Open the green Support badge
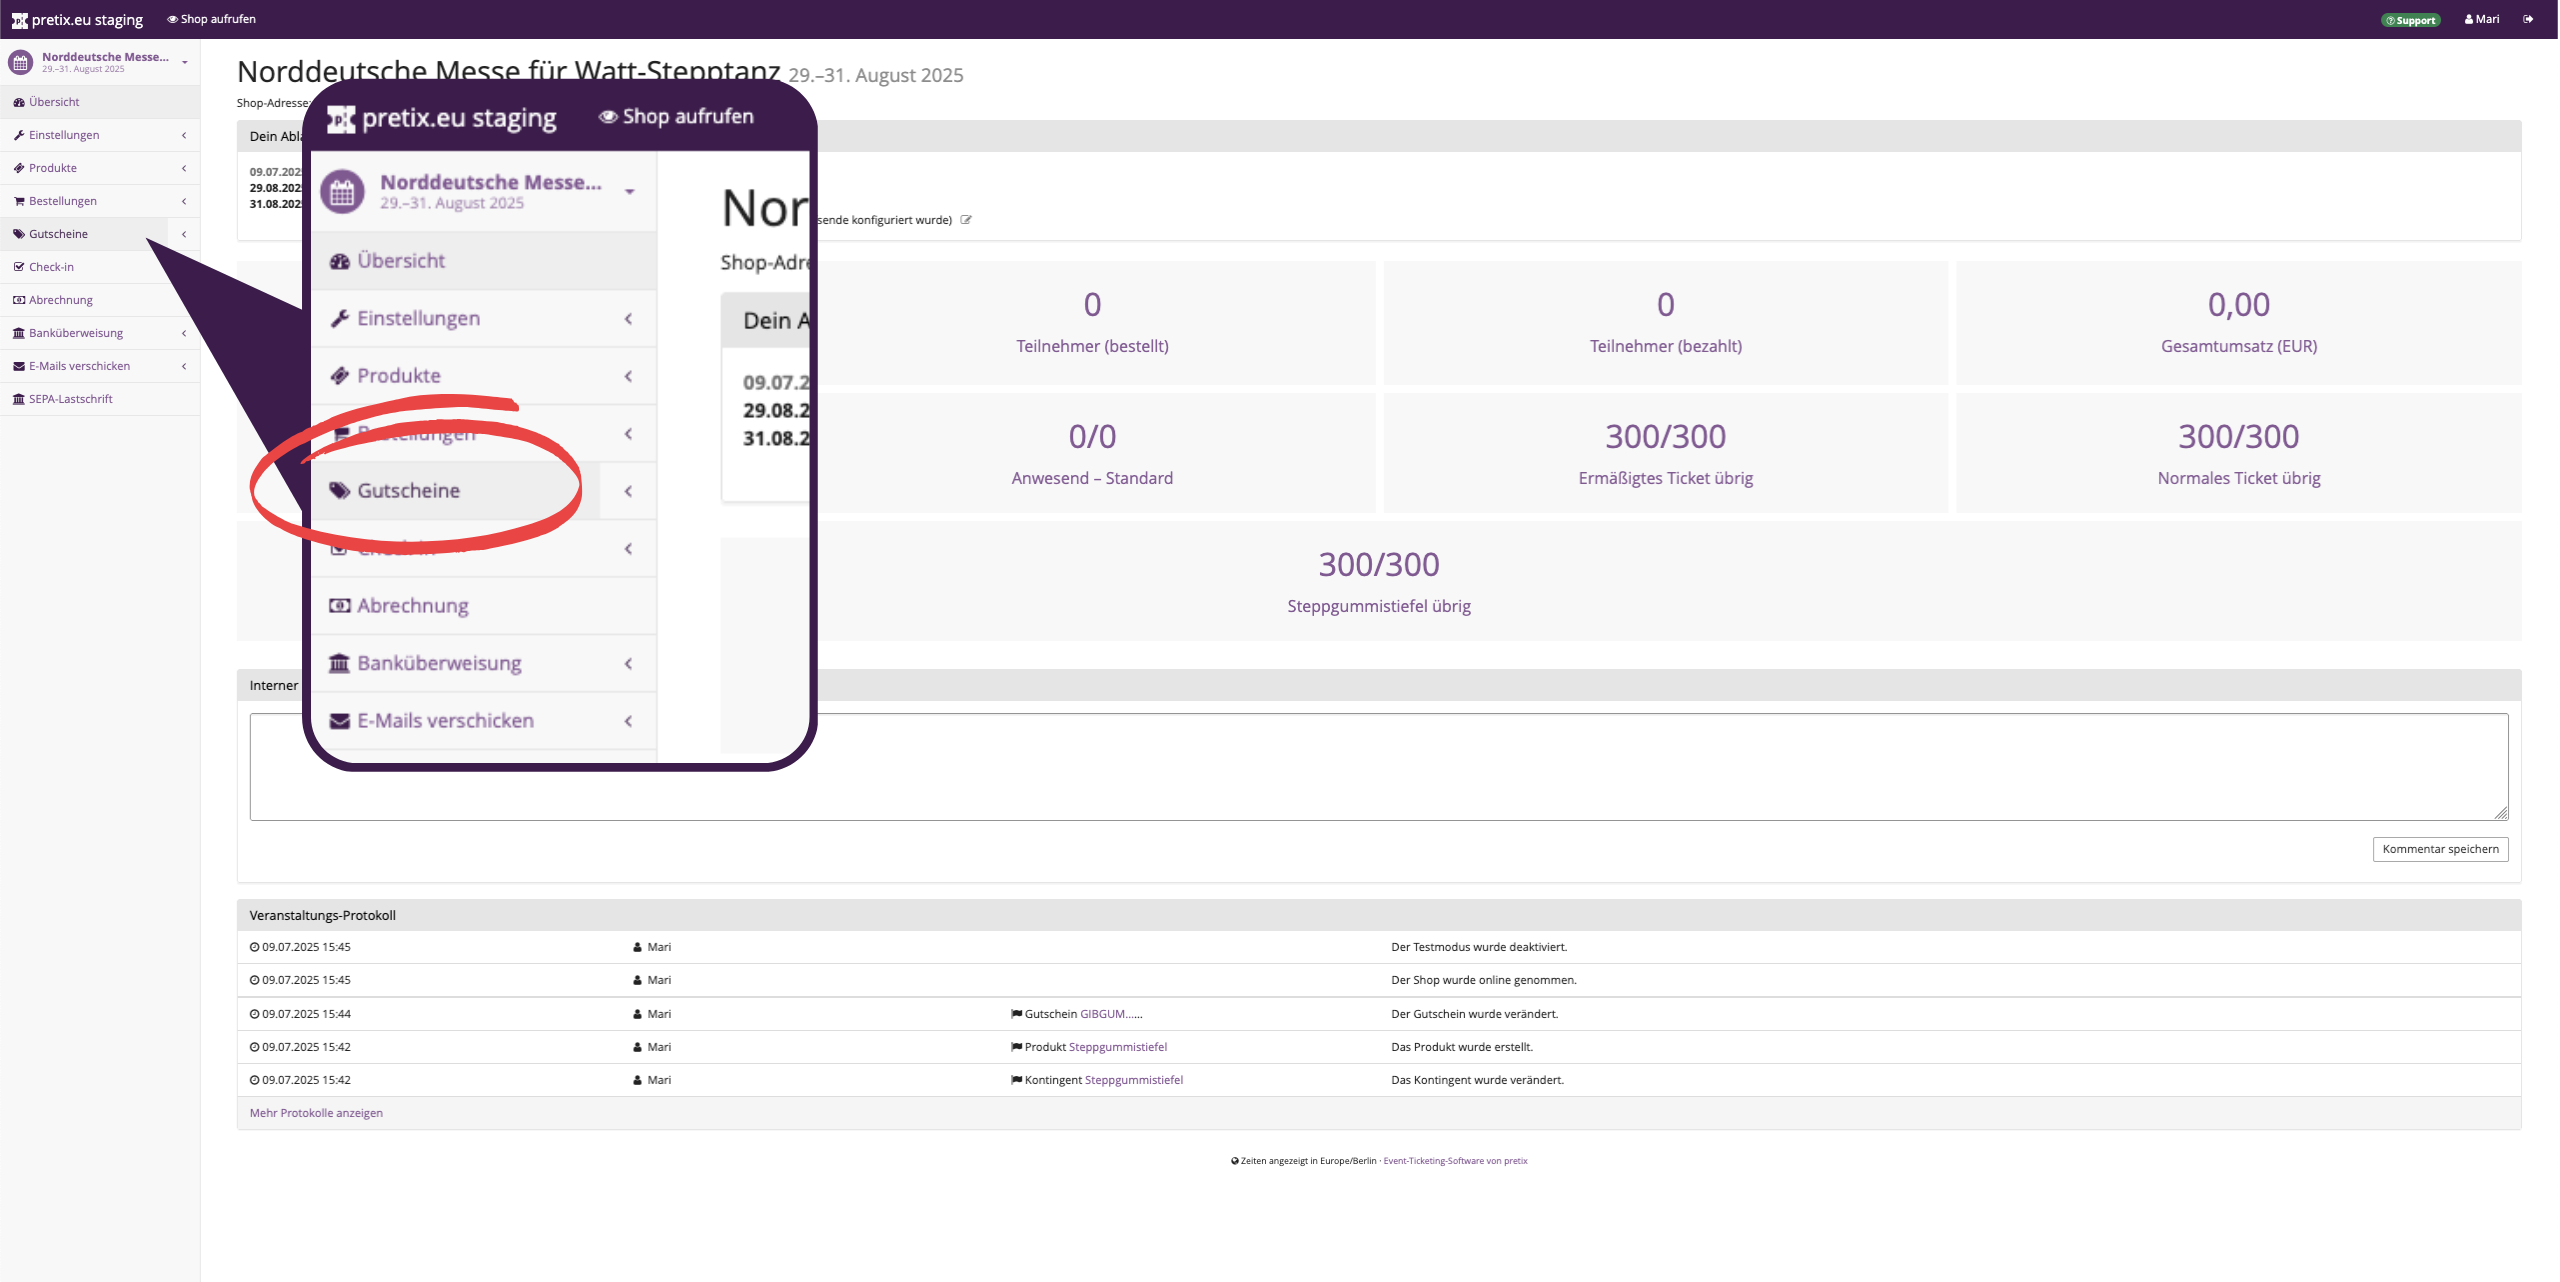The width and height of the screenshot is (2560, 1282). [2411, 20]
